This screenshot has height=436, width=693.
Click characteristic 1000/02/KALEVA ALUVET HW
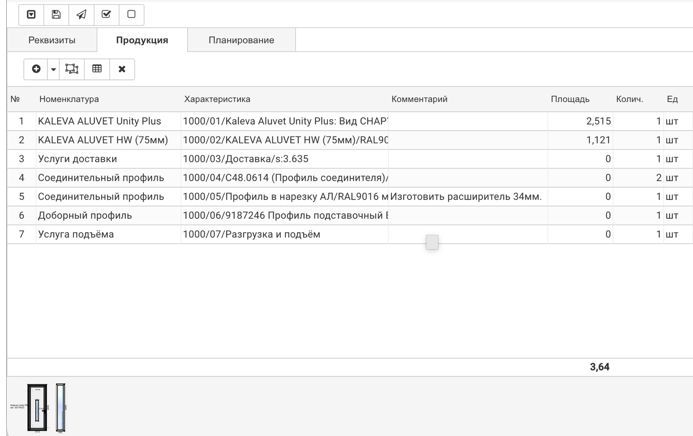click(x=285, y=140)
